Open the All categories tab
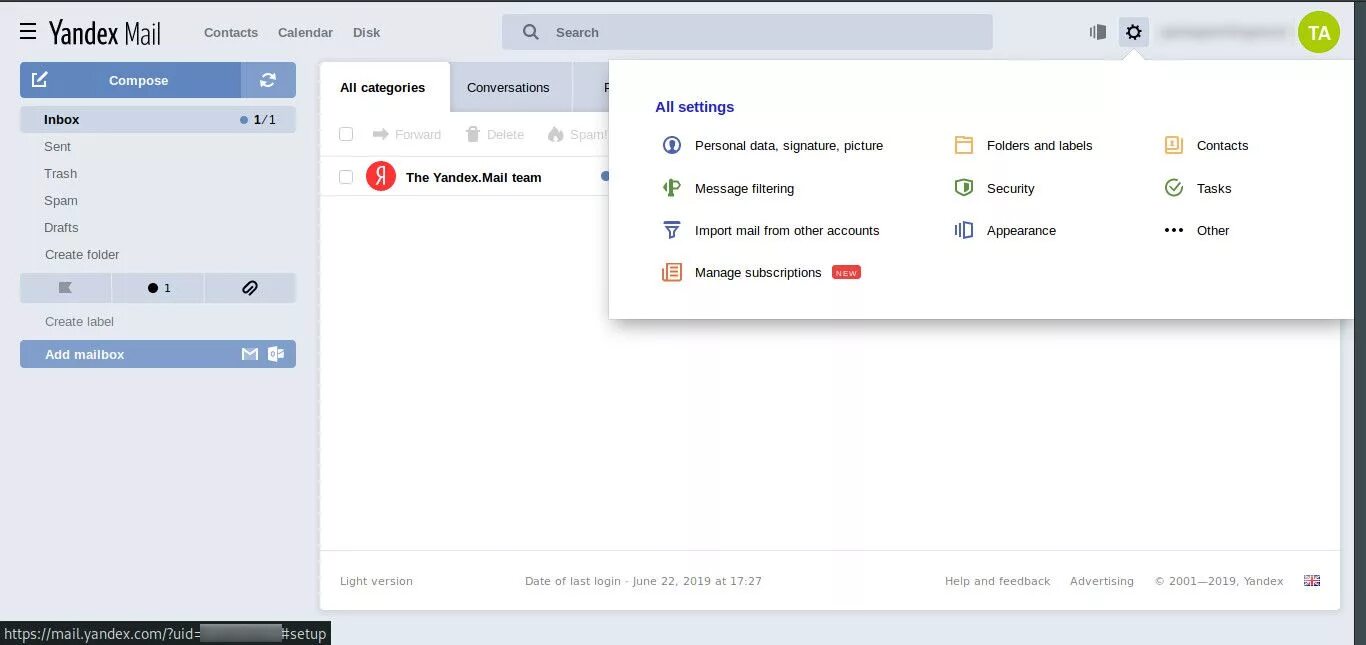 pos(383,87)
